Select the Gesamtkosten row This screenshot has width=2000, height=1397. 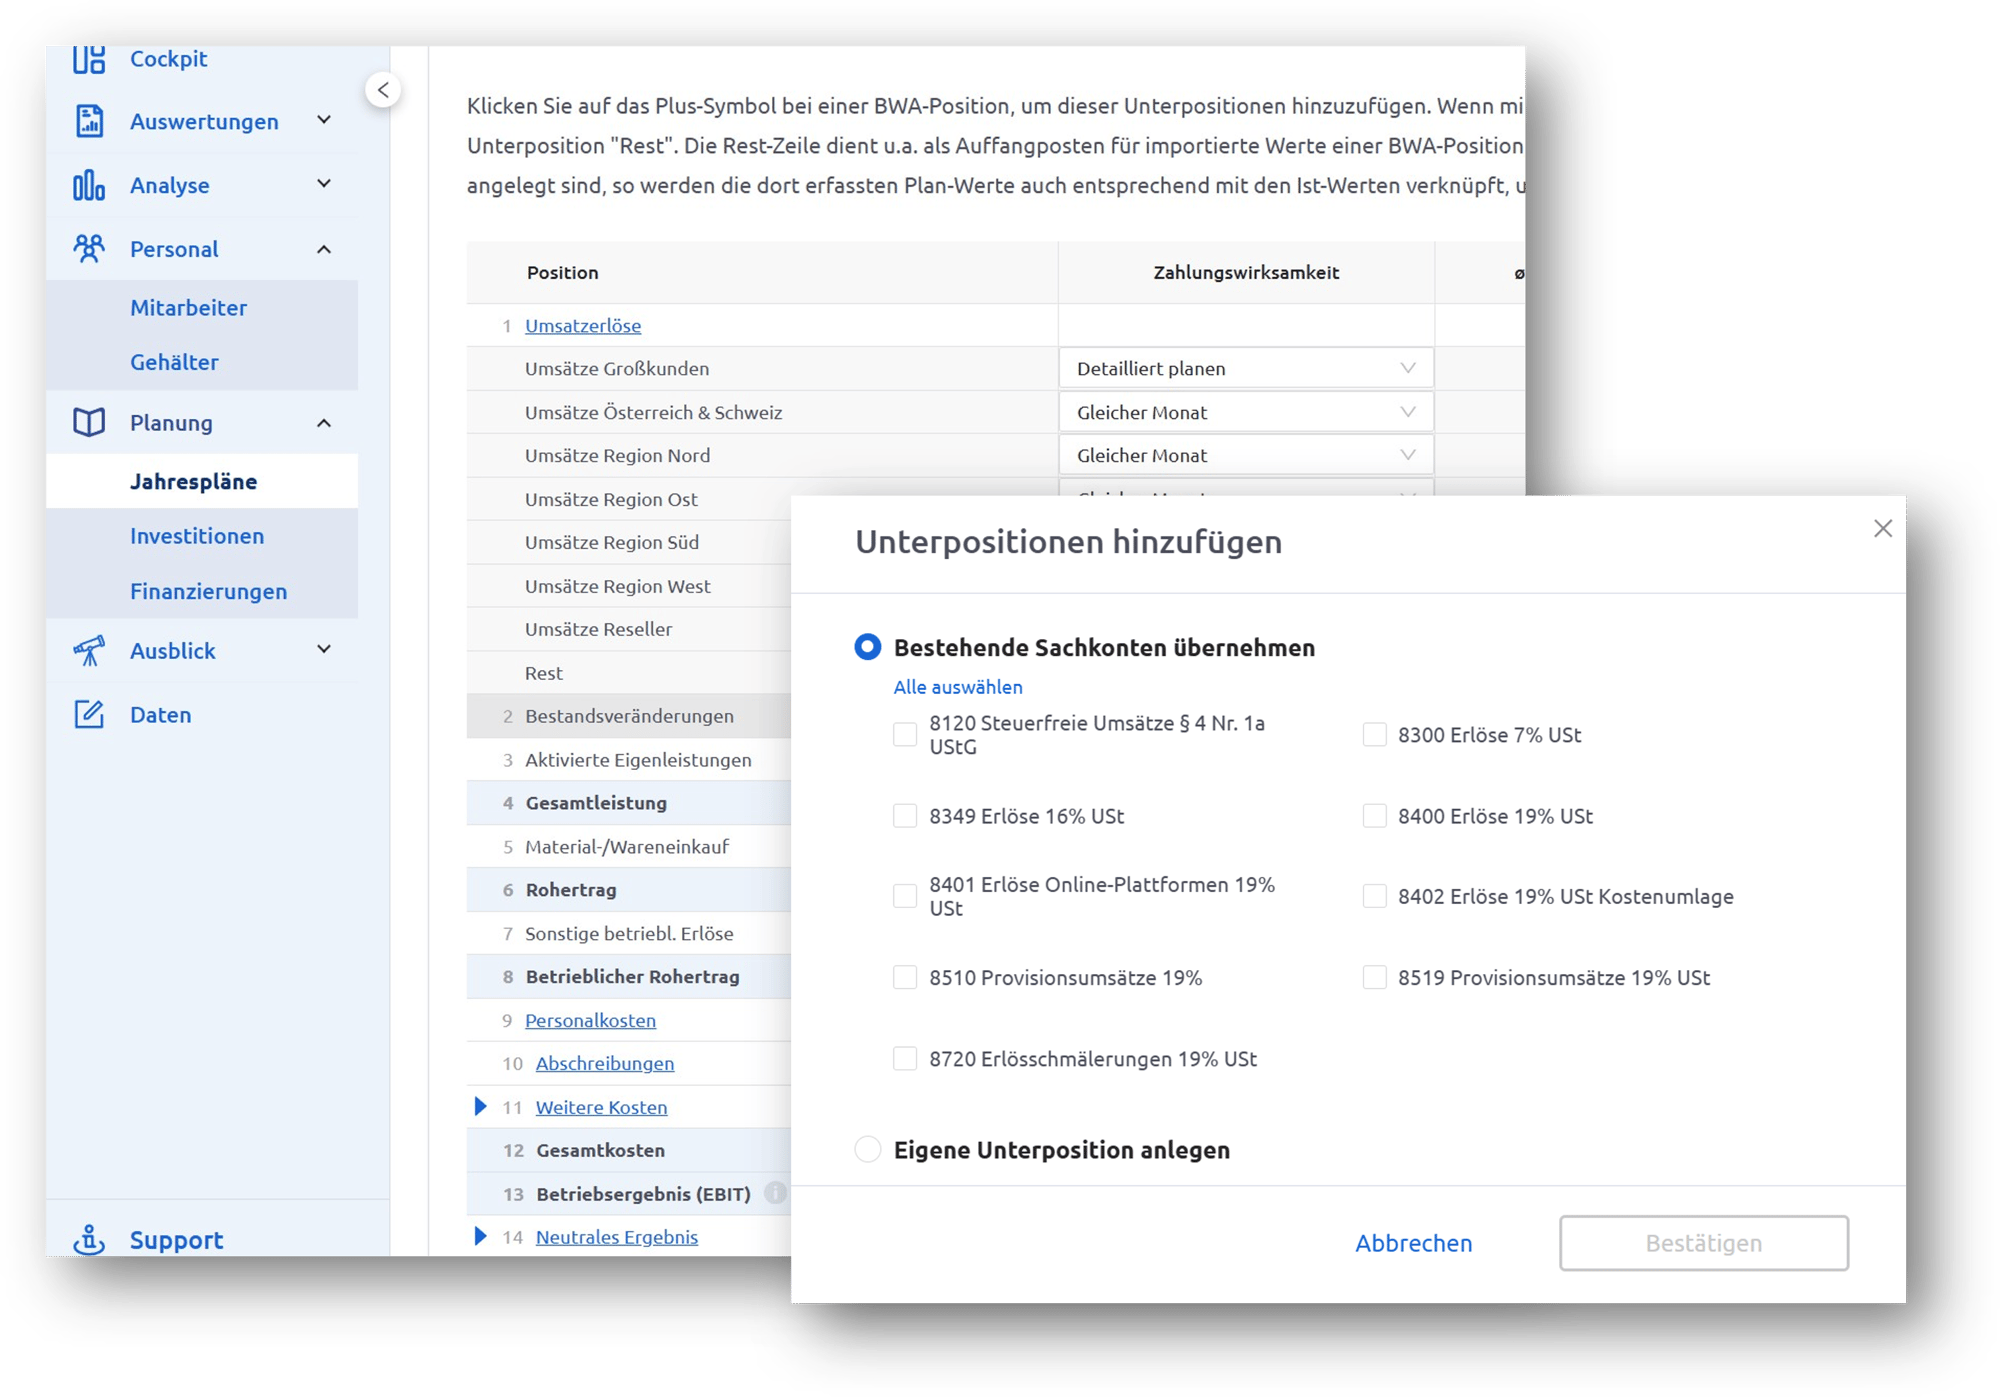[x=629, y=1150]
